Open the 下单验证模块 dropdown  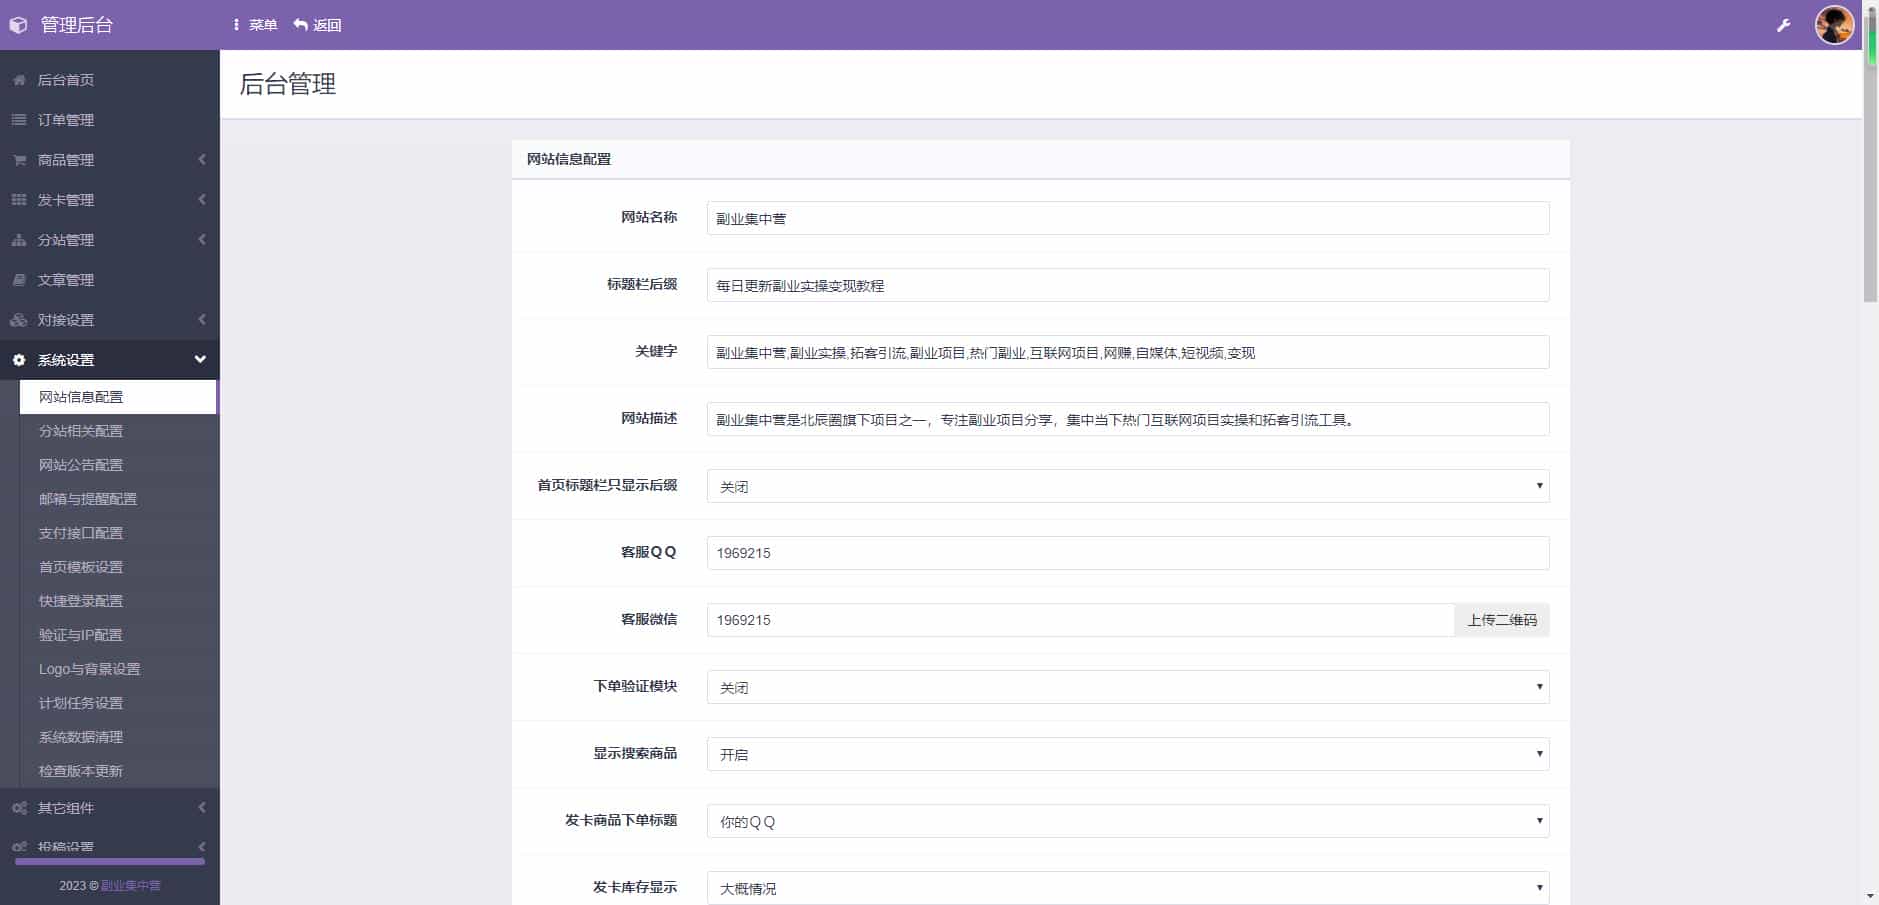tap(1127, 687)
